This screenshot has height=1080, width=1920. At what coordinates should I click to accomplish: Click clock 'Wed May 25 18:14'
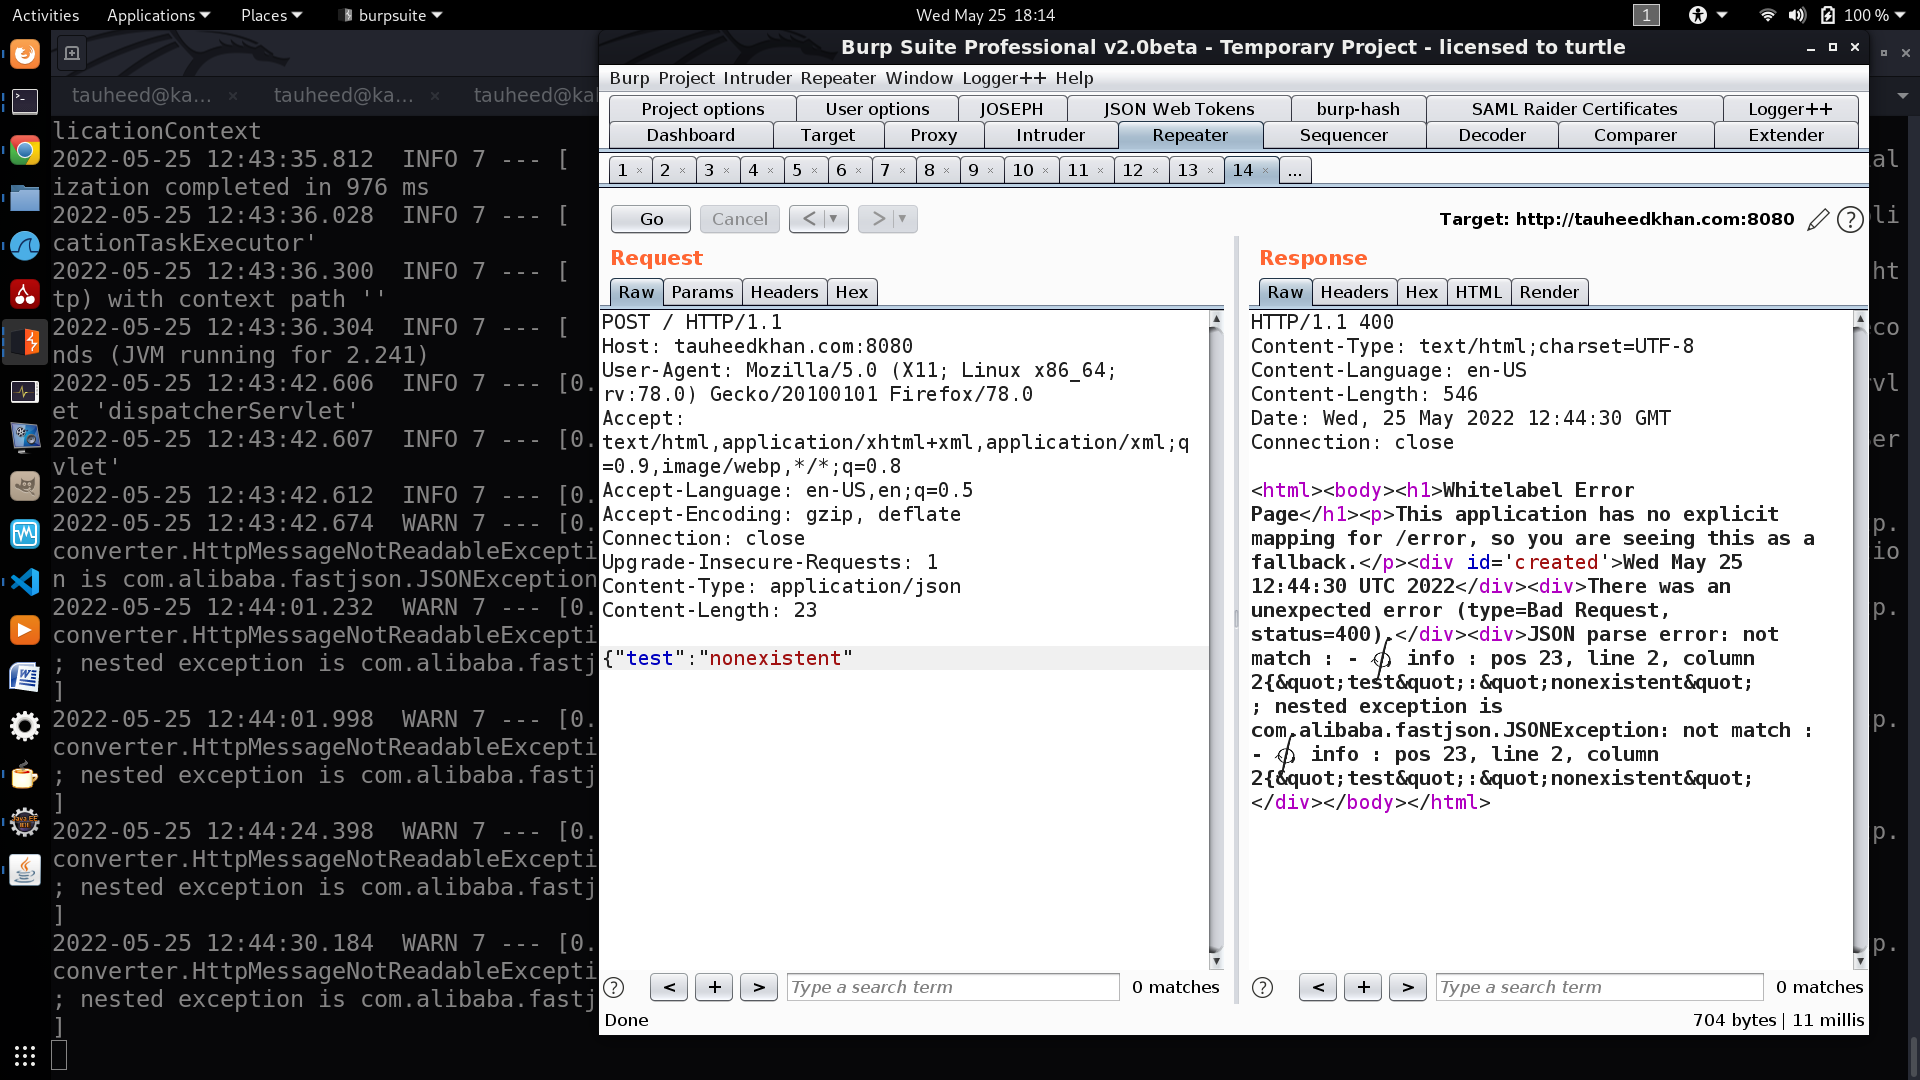985,15
